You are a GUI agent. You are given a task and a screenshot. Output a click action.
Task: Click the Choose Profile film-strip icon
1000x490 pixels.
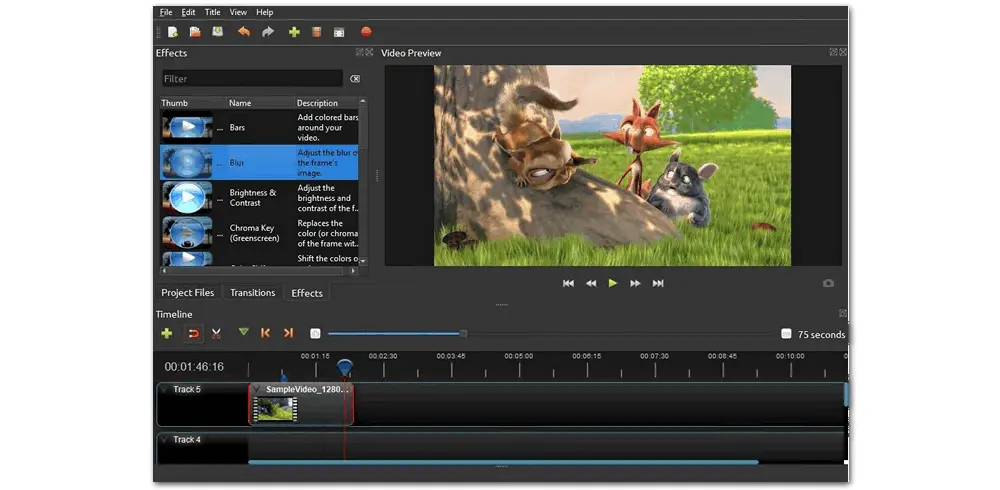point(316,32)
